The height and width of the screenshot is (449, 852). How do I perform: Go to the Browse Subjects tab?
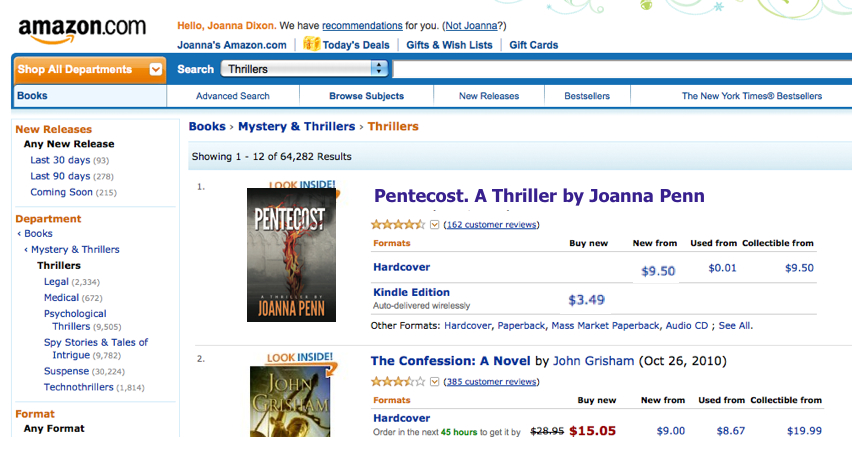click(x=367, y=96)
